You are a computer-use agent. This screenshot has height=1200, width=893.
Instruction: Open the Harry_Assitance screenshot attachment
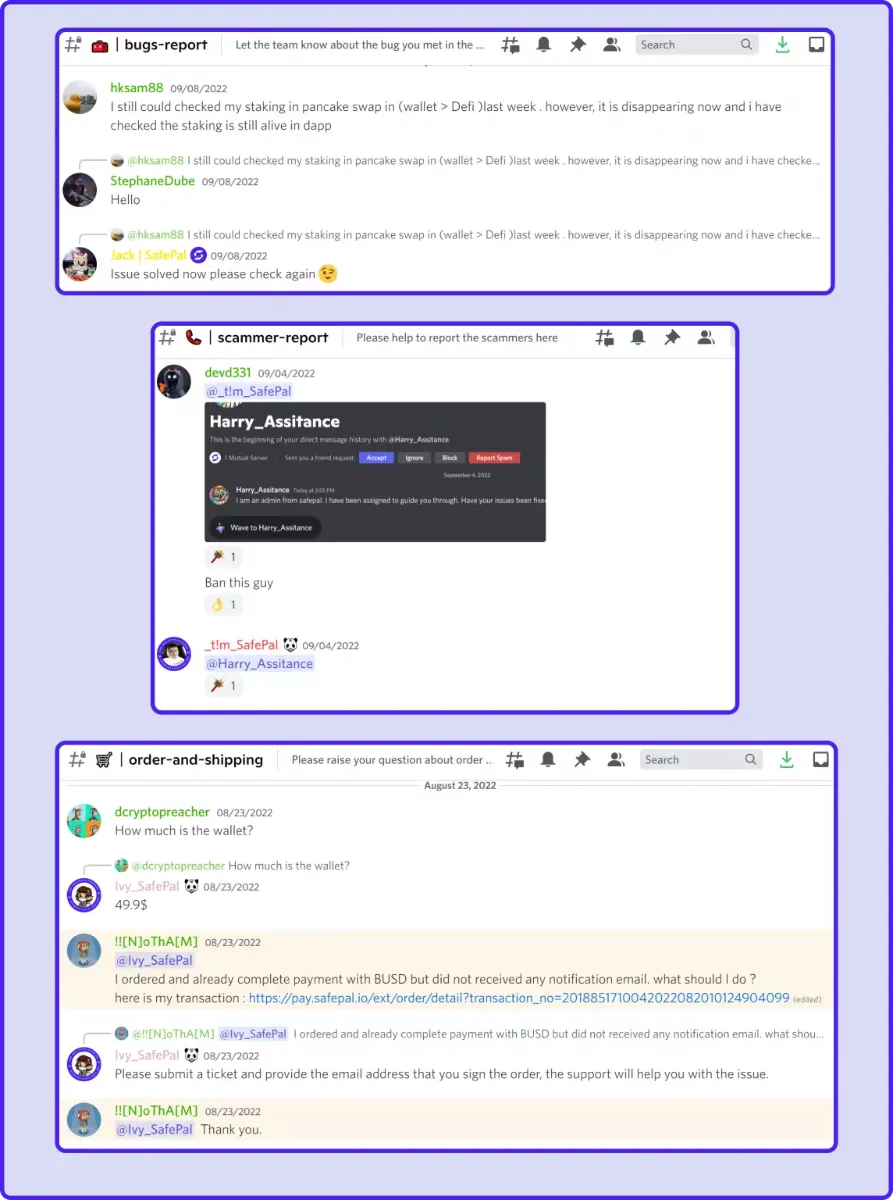375,472
